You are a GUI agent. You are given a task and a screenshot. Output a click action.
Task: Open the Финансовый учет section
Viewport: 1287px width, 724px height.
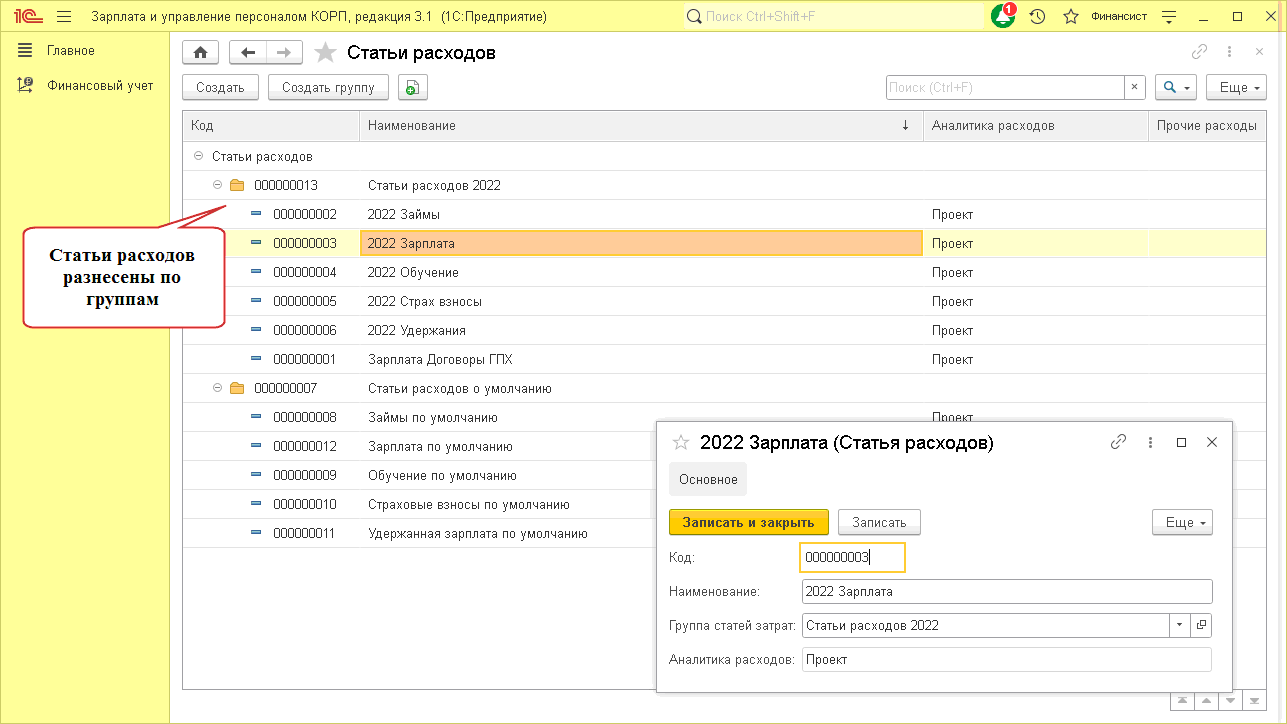click(x=100, y=85)
